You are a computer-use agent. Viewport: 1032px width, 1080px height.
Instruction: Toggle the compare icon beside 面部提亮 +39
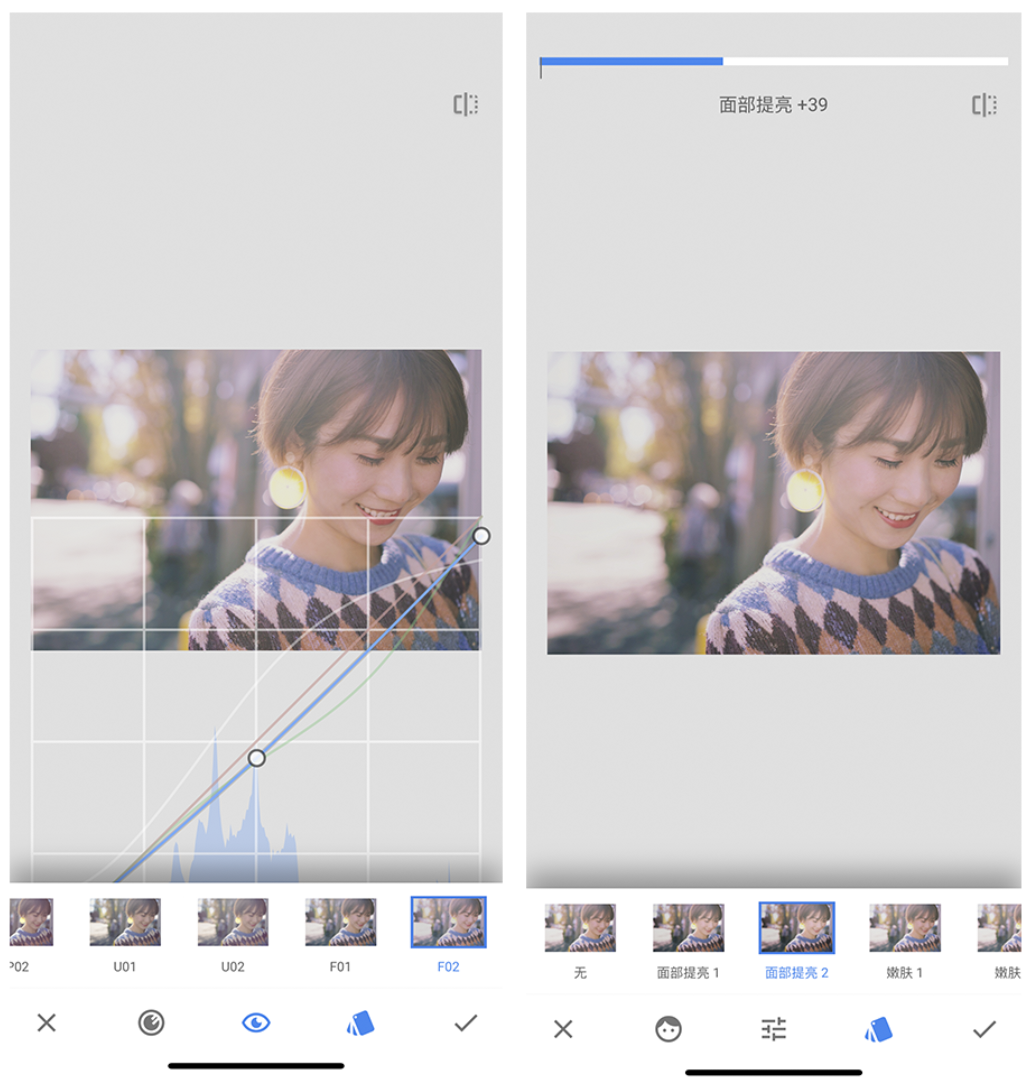coord(984,105)
